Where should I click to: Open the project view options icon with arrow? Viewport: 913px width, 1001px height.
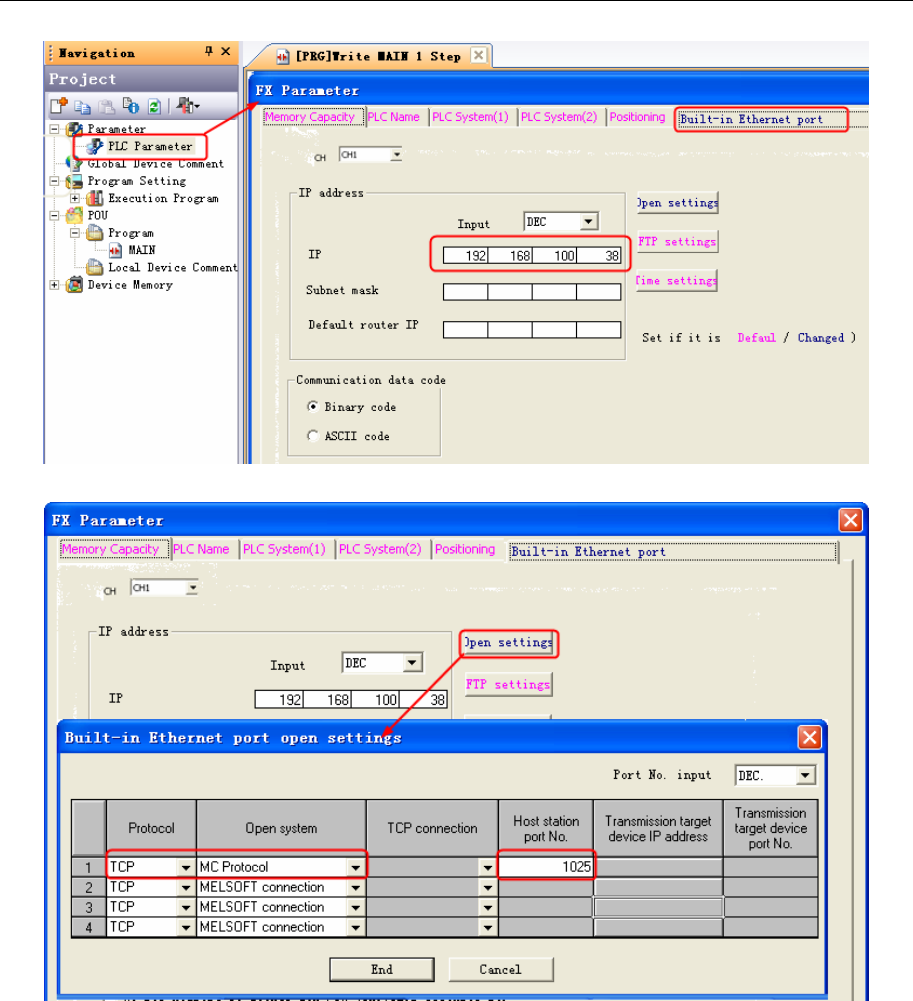pos(188,105)
